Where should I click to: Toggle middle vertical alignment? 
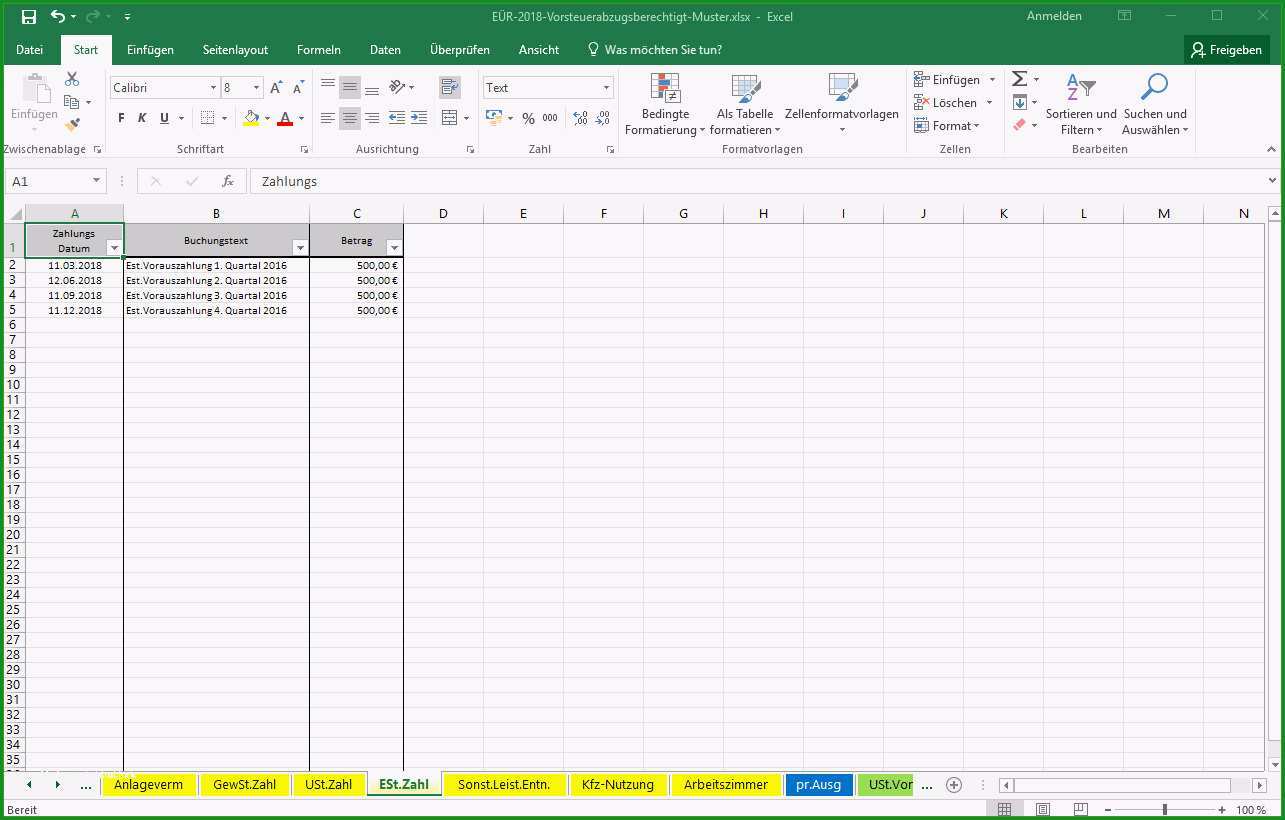click(x=350, y=88)
